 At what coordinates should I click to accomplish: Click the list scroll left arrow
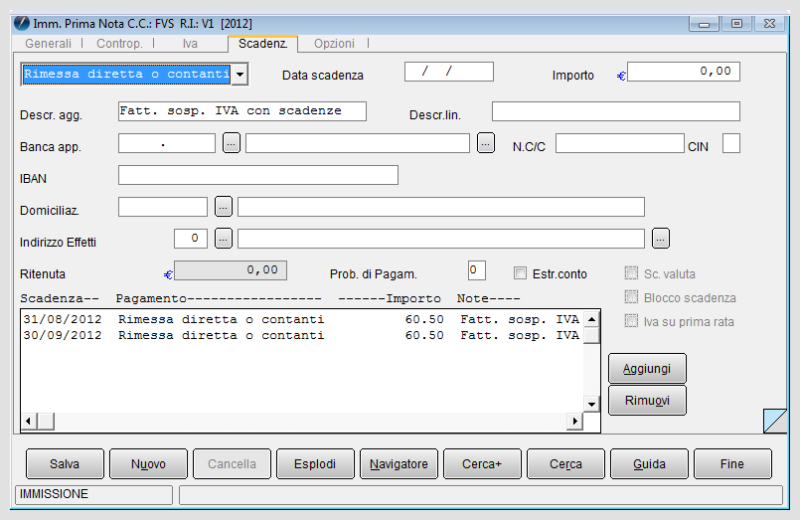tap(29, 422)
